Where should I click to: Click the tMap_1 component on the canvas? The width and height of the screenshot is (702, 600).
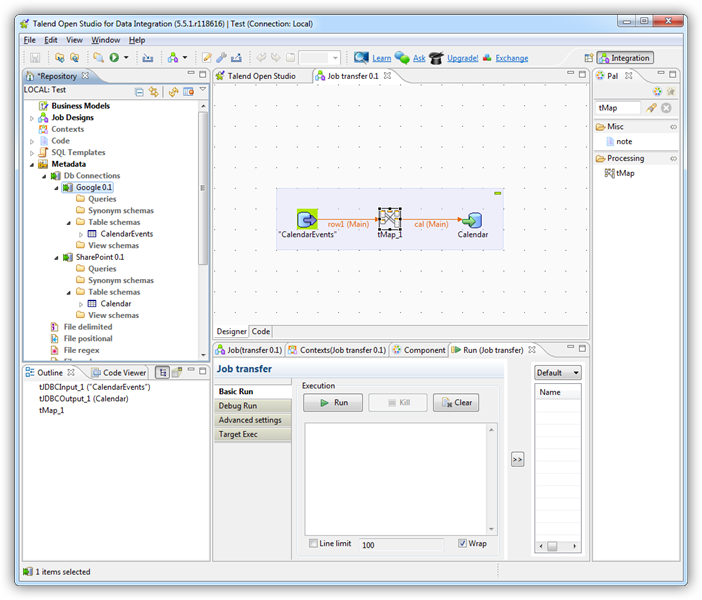(389, 220)
